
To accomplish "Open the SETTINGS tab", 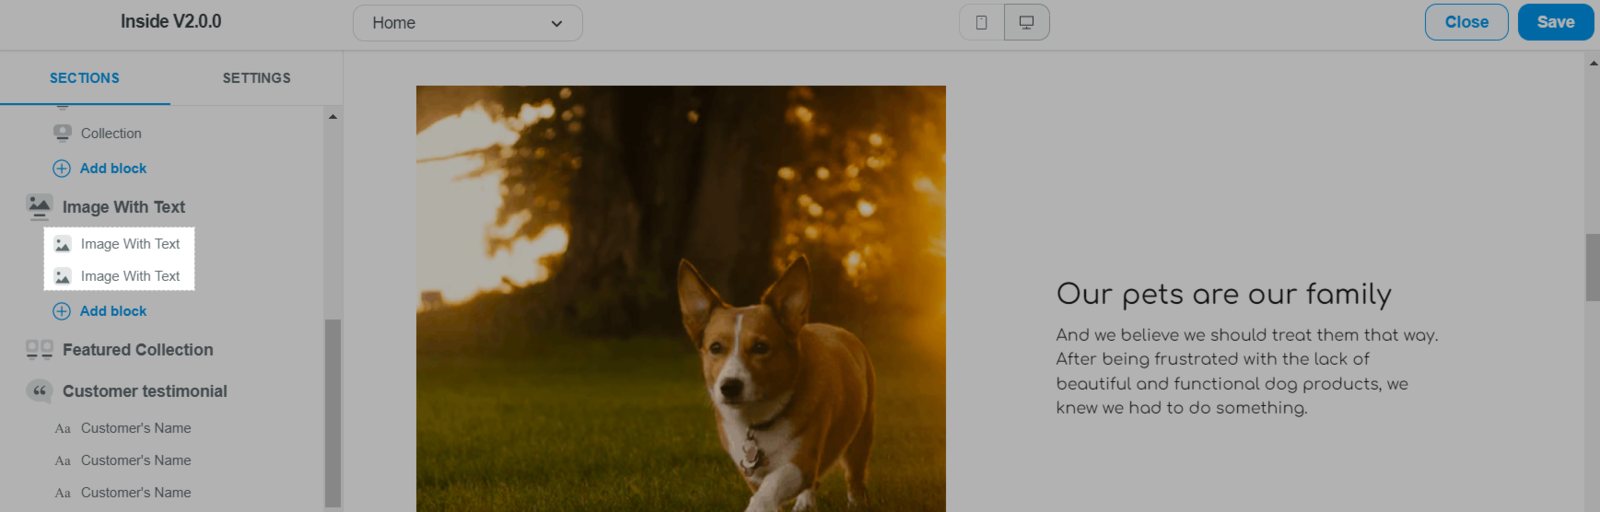I will (x=257, y=78).
